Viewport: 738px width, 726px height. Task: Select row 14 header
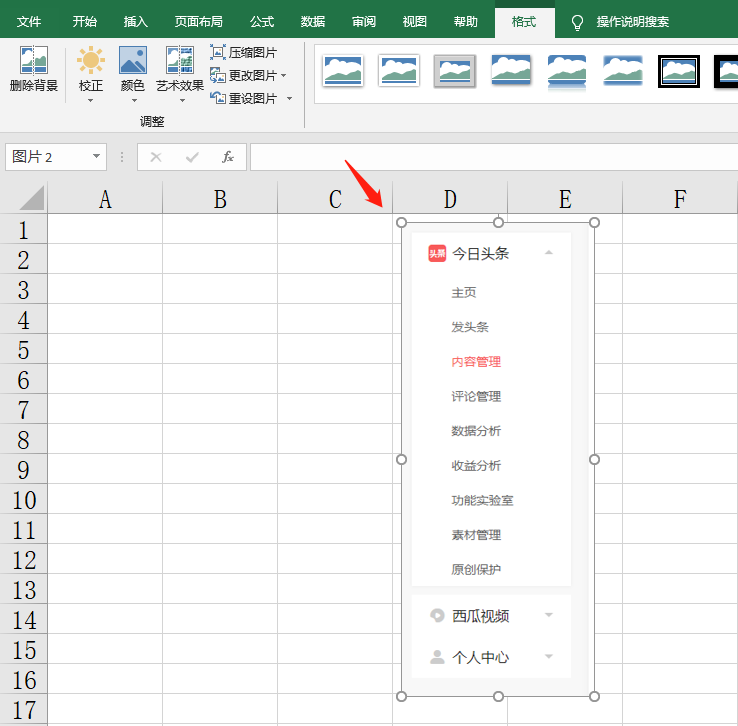(24, 620)
